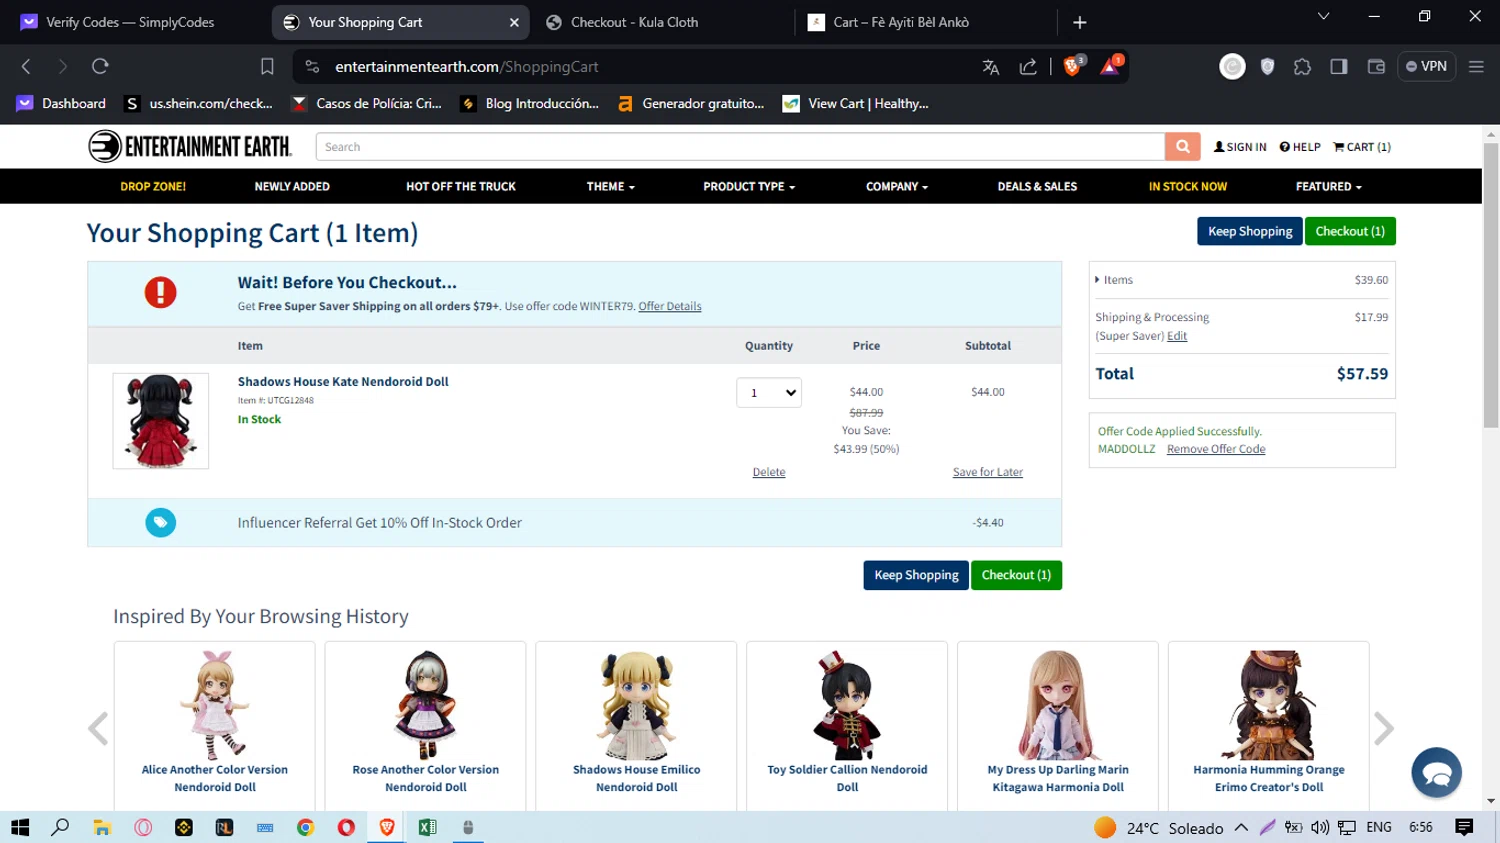Screen dimensions: 1500x843
Task: Click the Save for Later link
Action: tap(988, 472)
